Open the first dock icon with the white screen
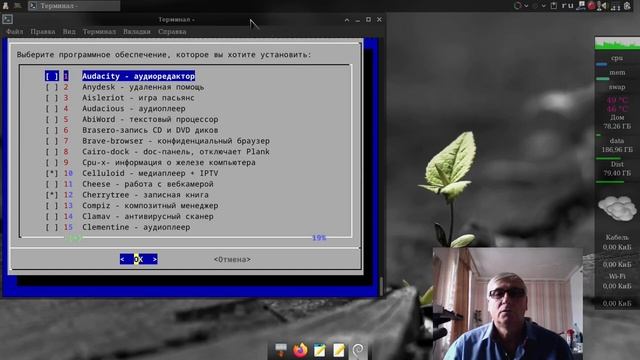Viewport: 640px width, 360px height. (281, 350)
